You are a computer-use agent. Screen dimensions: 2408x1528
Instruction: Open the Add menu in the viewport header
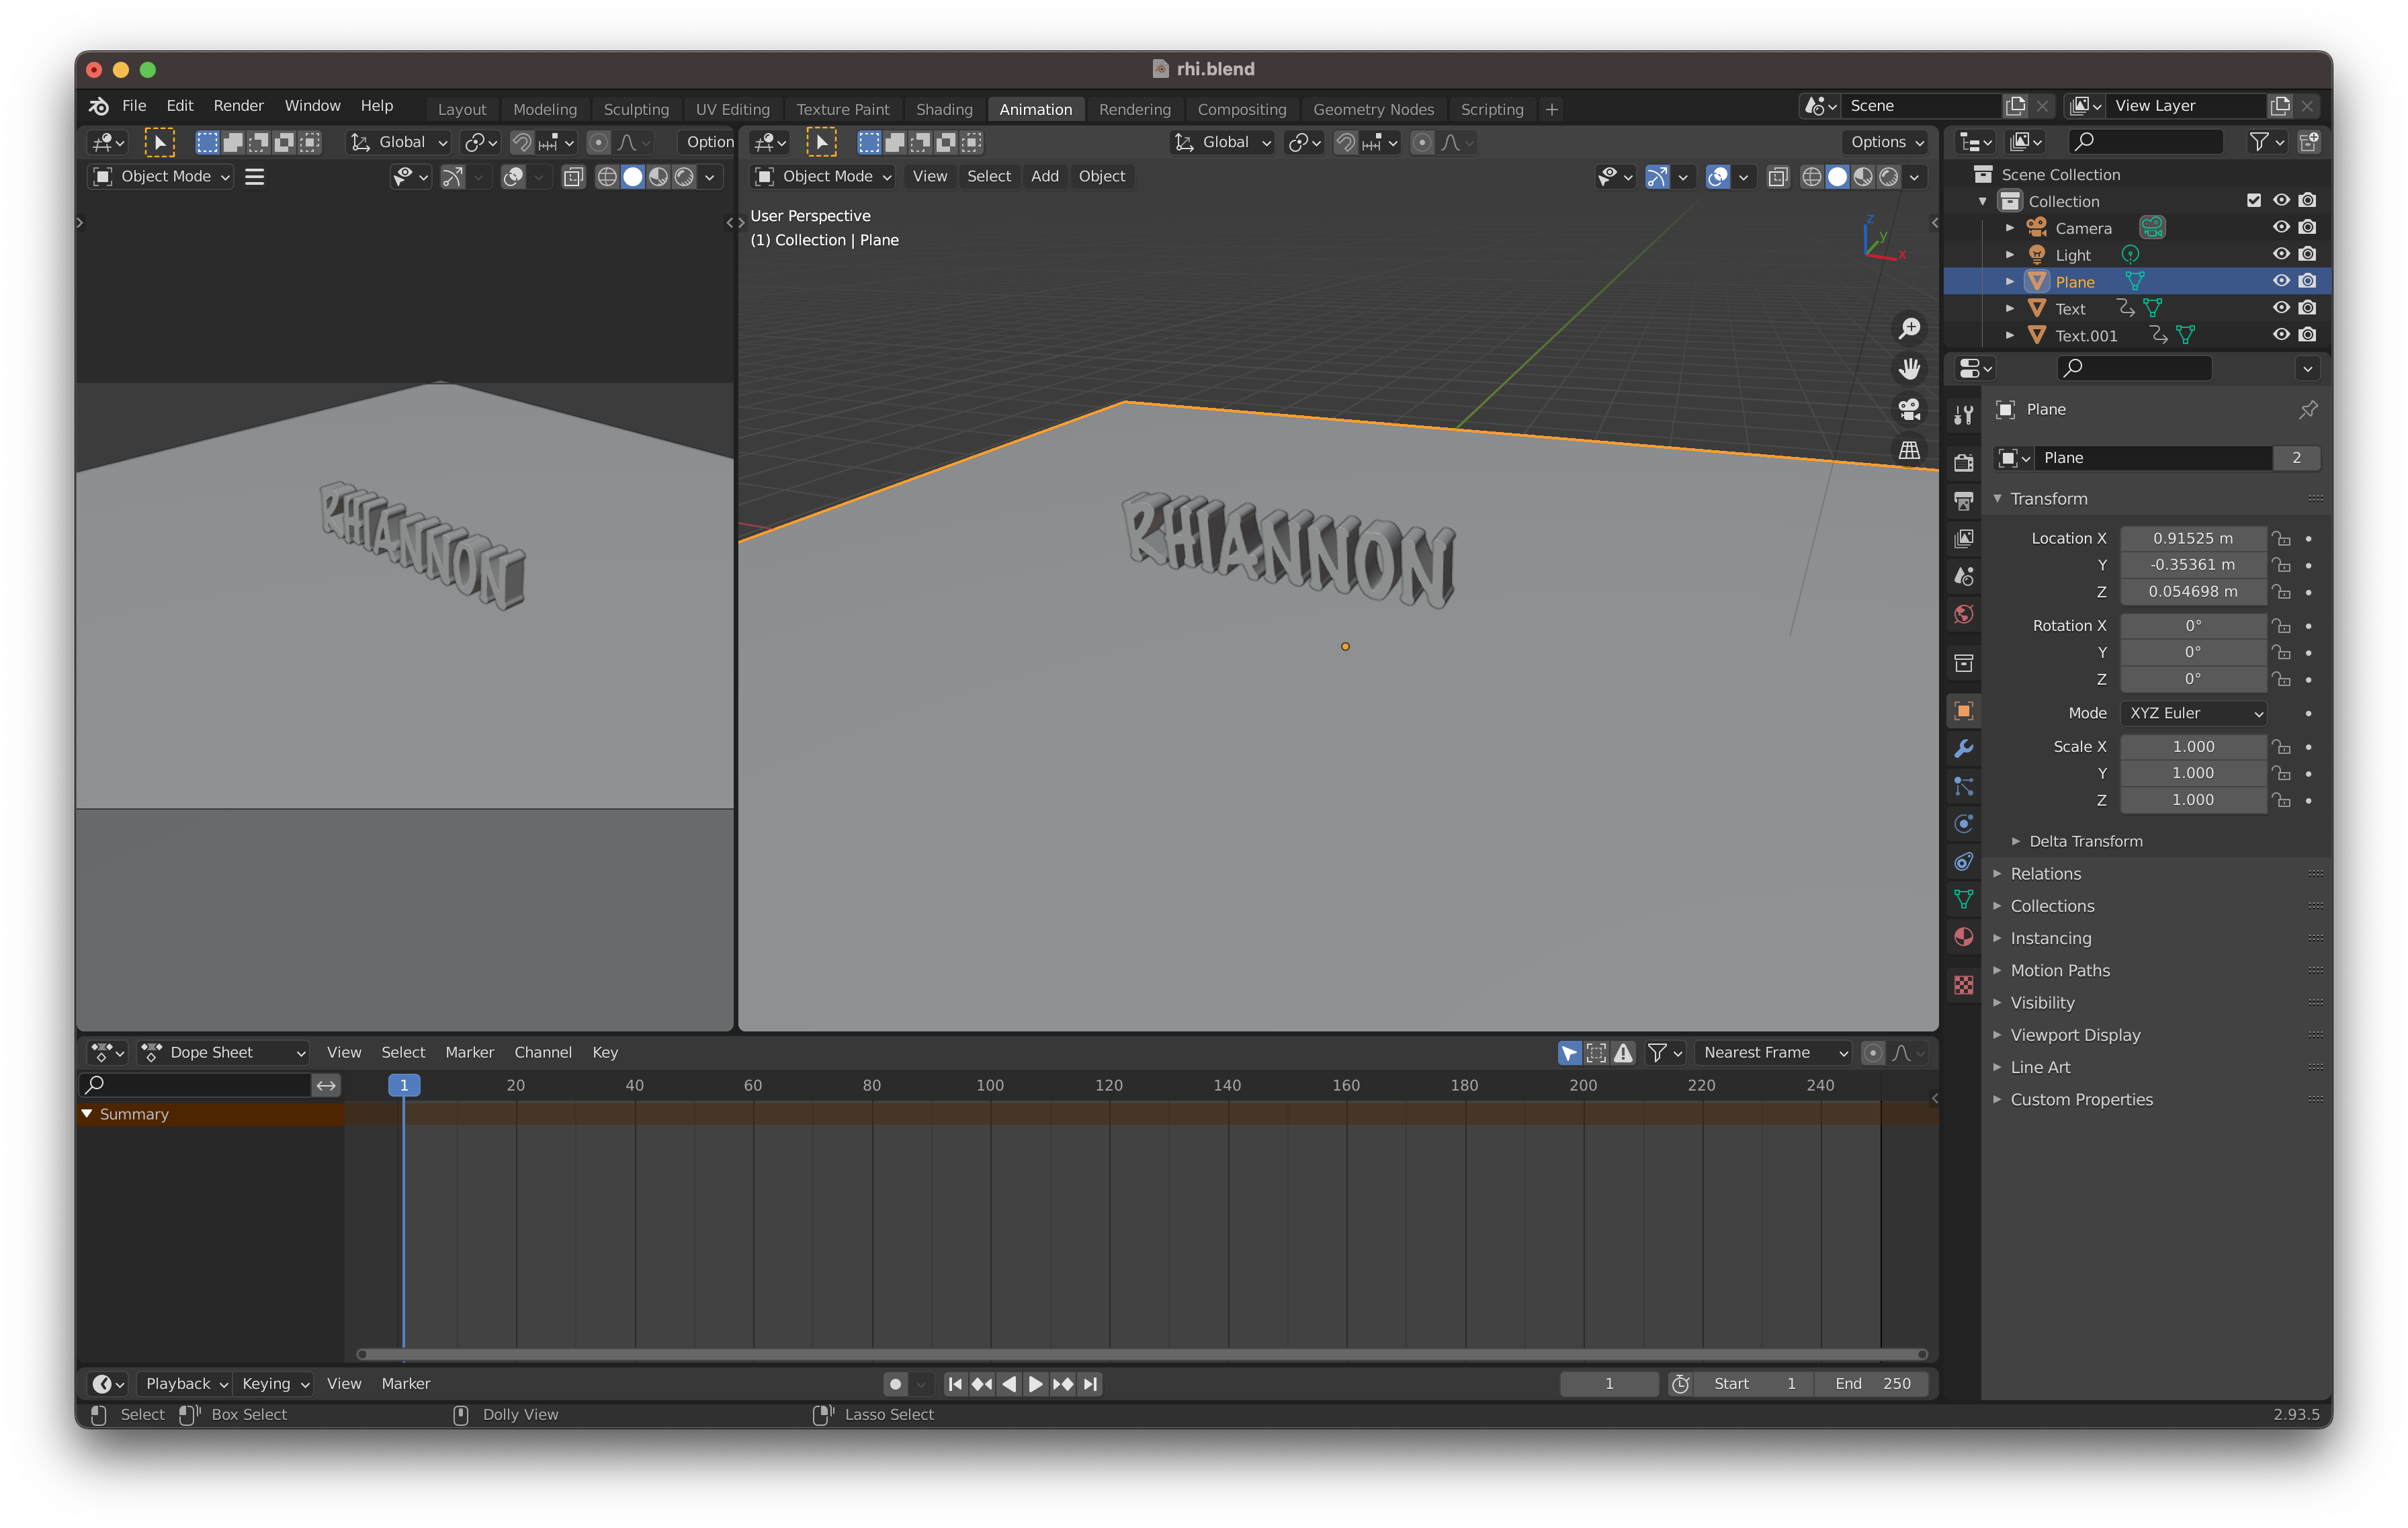1044,176
